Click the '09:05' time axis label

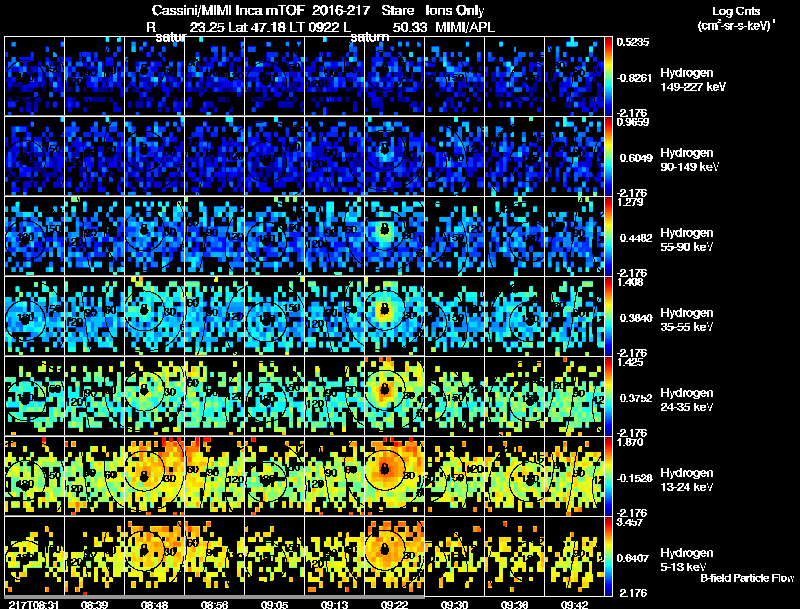[x=274, y=604]
